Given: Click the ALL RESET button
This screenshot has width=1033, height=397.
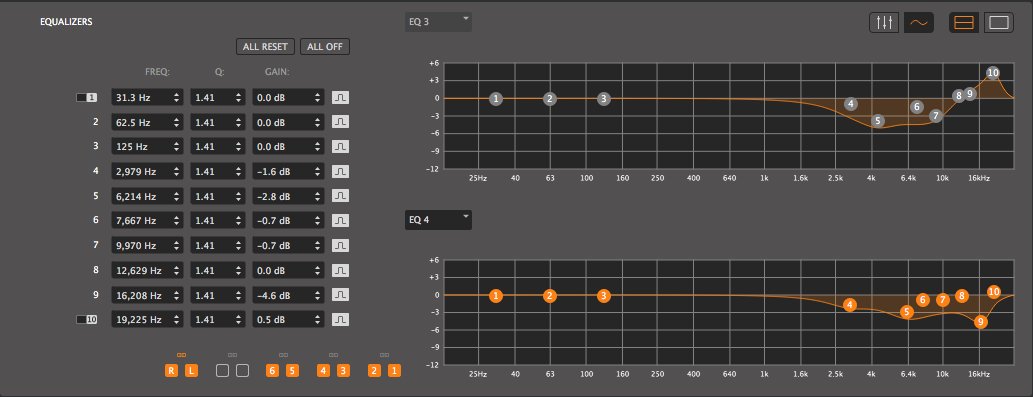Looking at the screenshot, I should click(265, 47).
